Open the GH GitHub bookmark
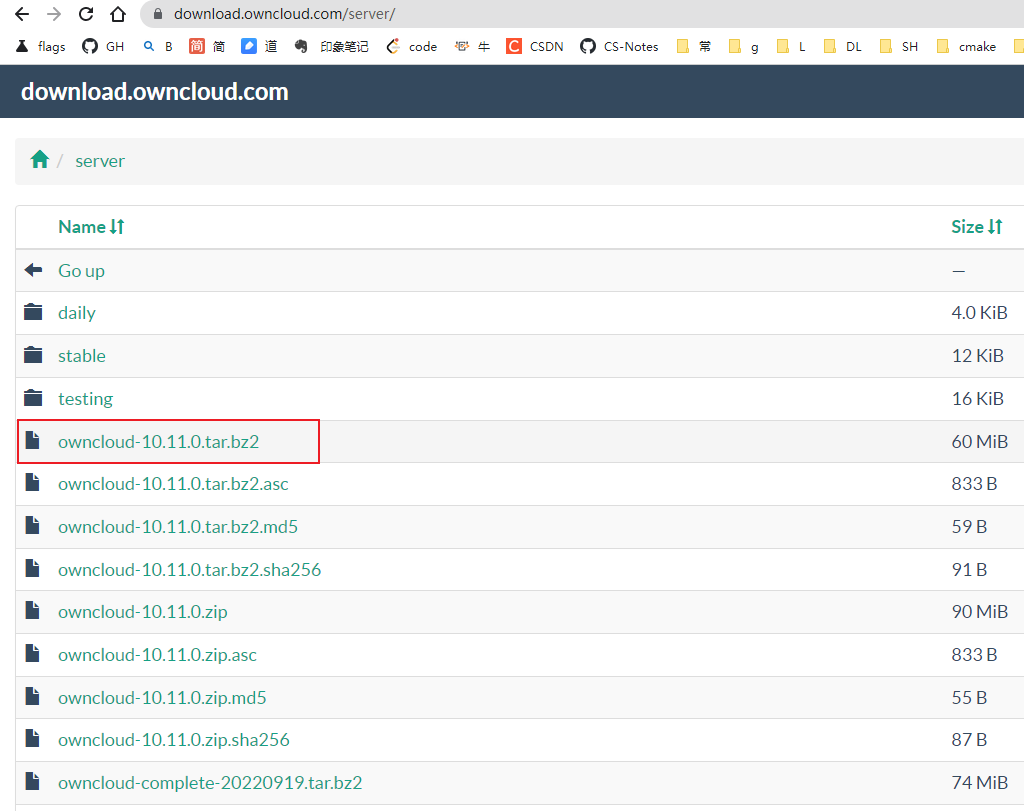Image resolution: width=1024 pixels, height=811 pixels. (x=103, y=46)
